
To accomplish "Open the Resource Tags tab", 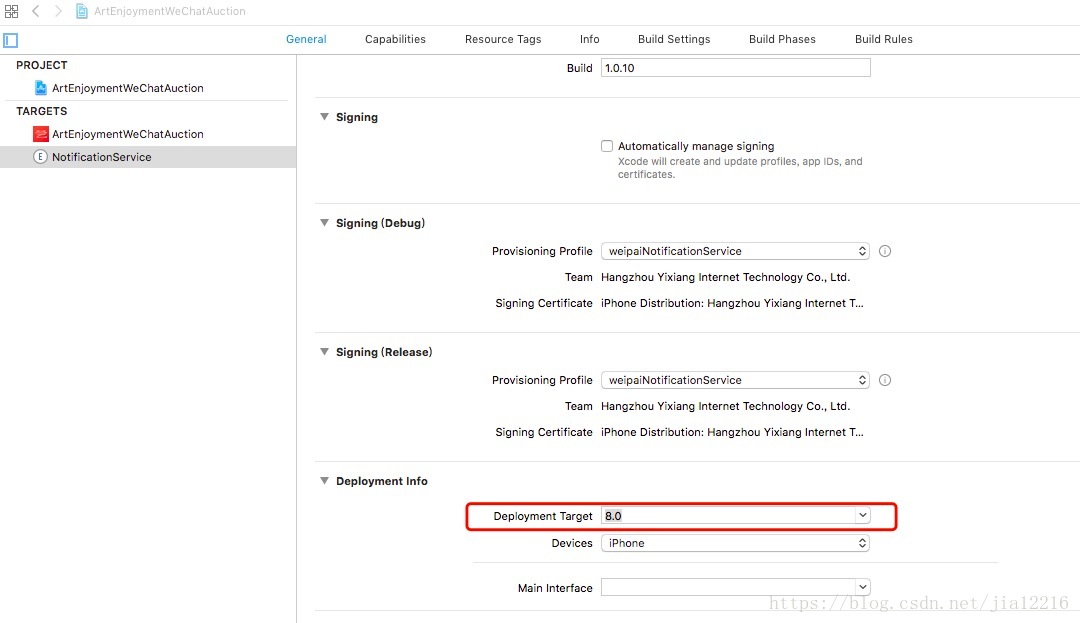I will (x=503, y=39).
